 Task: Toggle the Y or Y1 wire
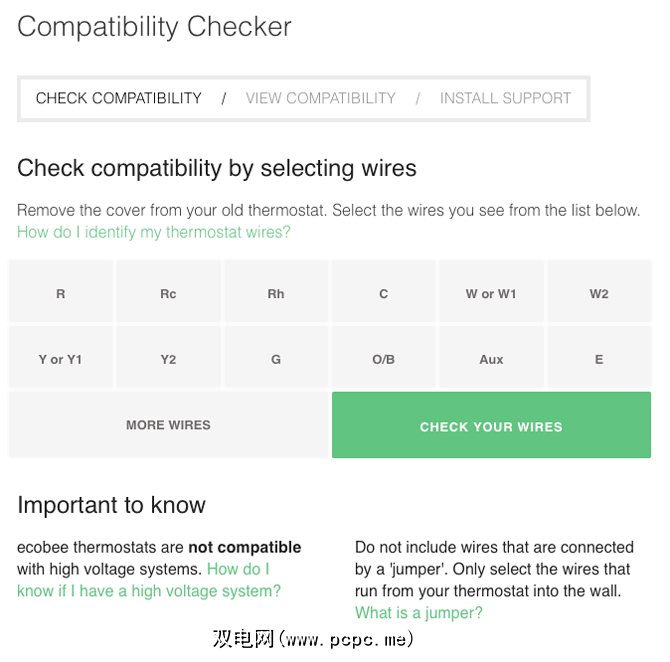click(61, 359)
